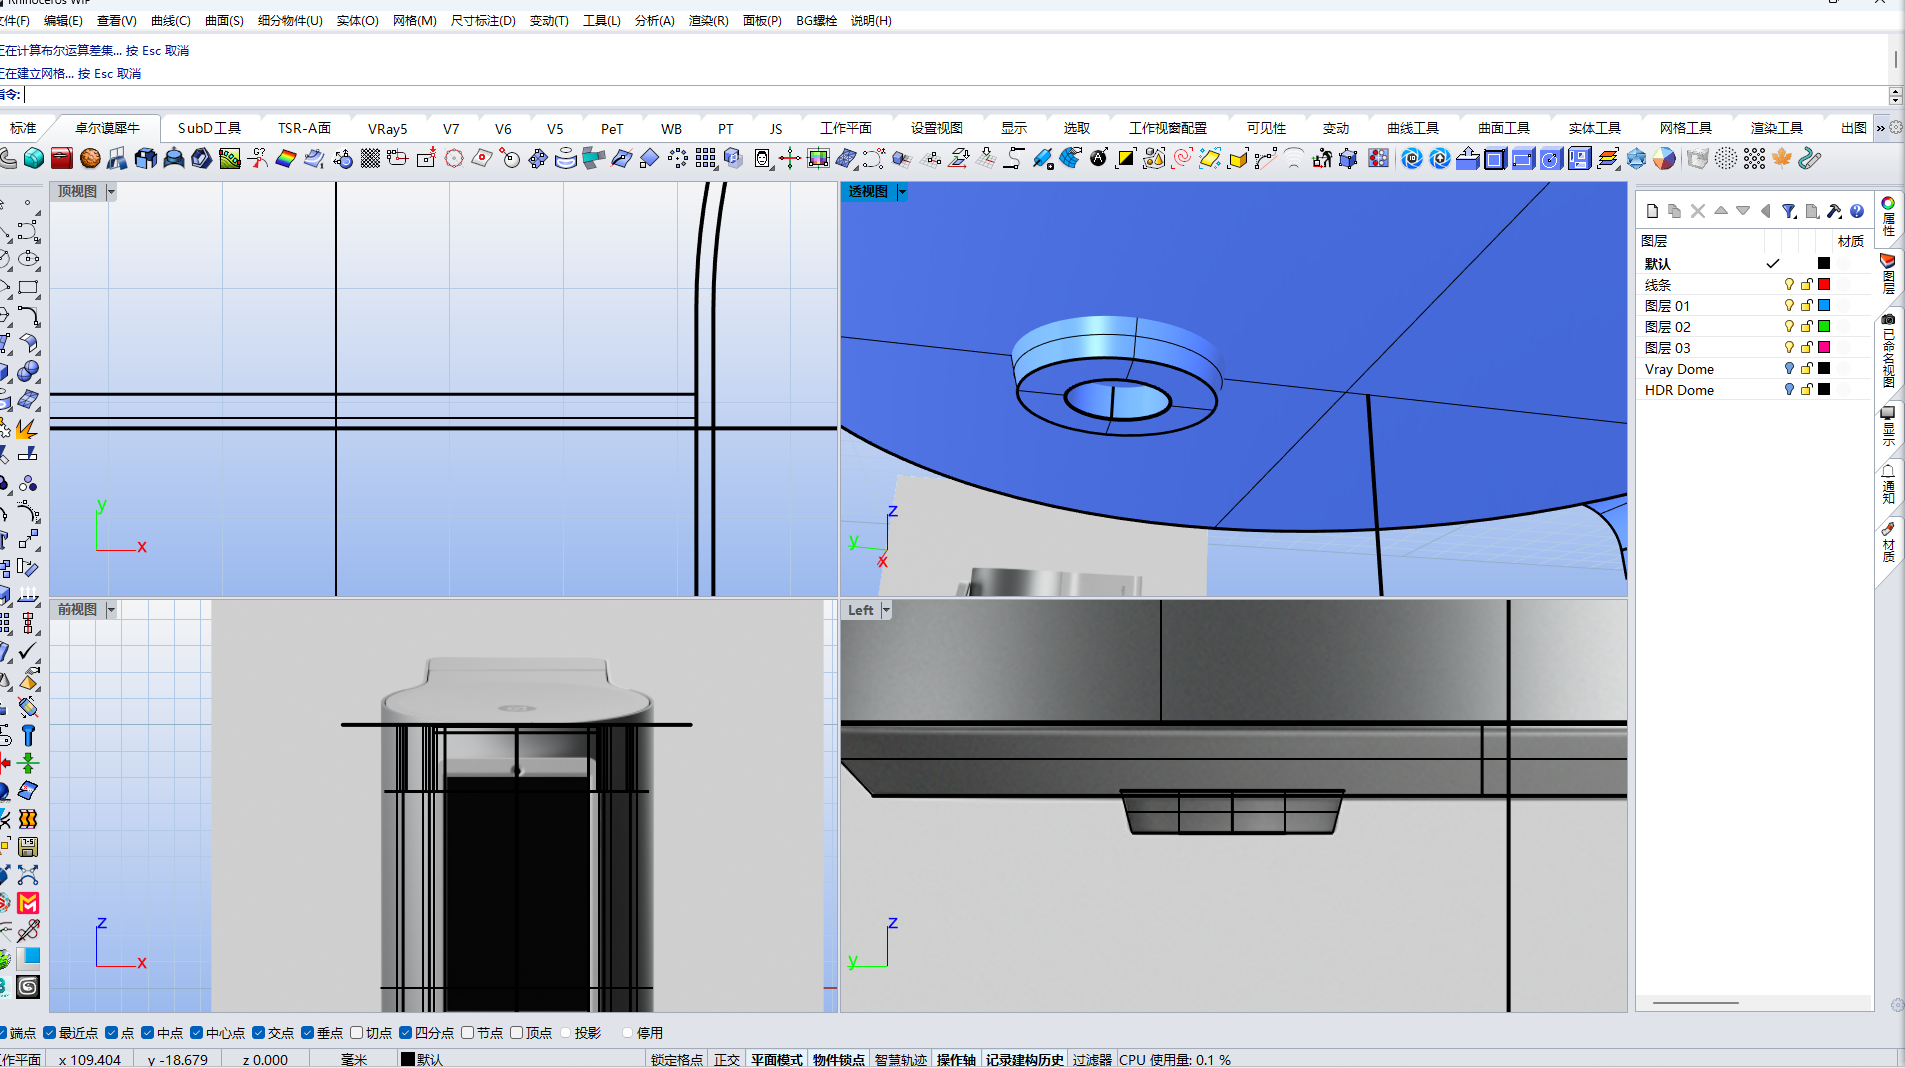Click the green S-shaped hook icon
1905x1068 pixels.
click(1810, 158)
